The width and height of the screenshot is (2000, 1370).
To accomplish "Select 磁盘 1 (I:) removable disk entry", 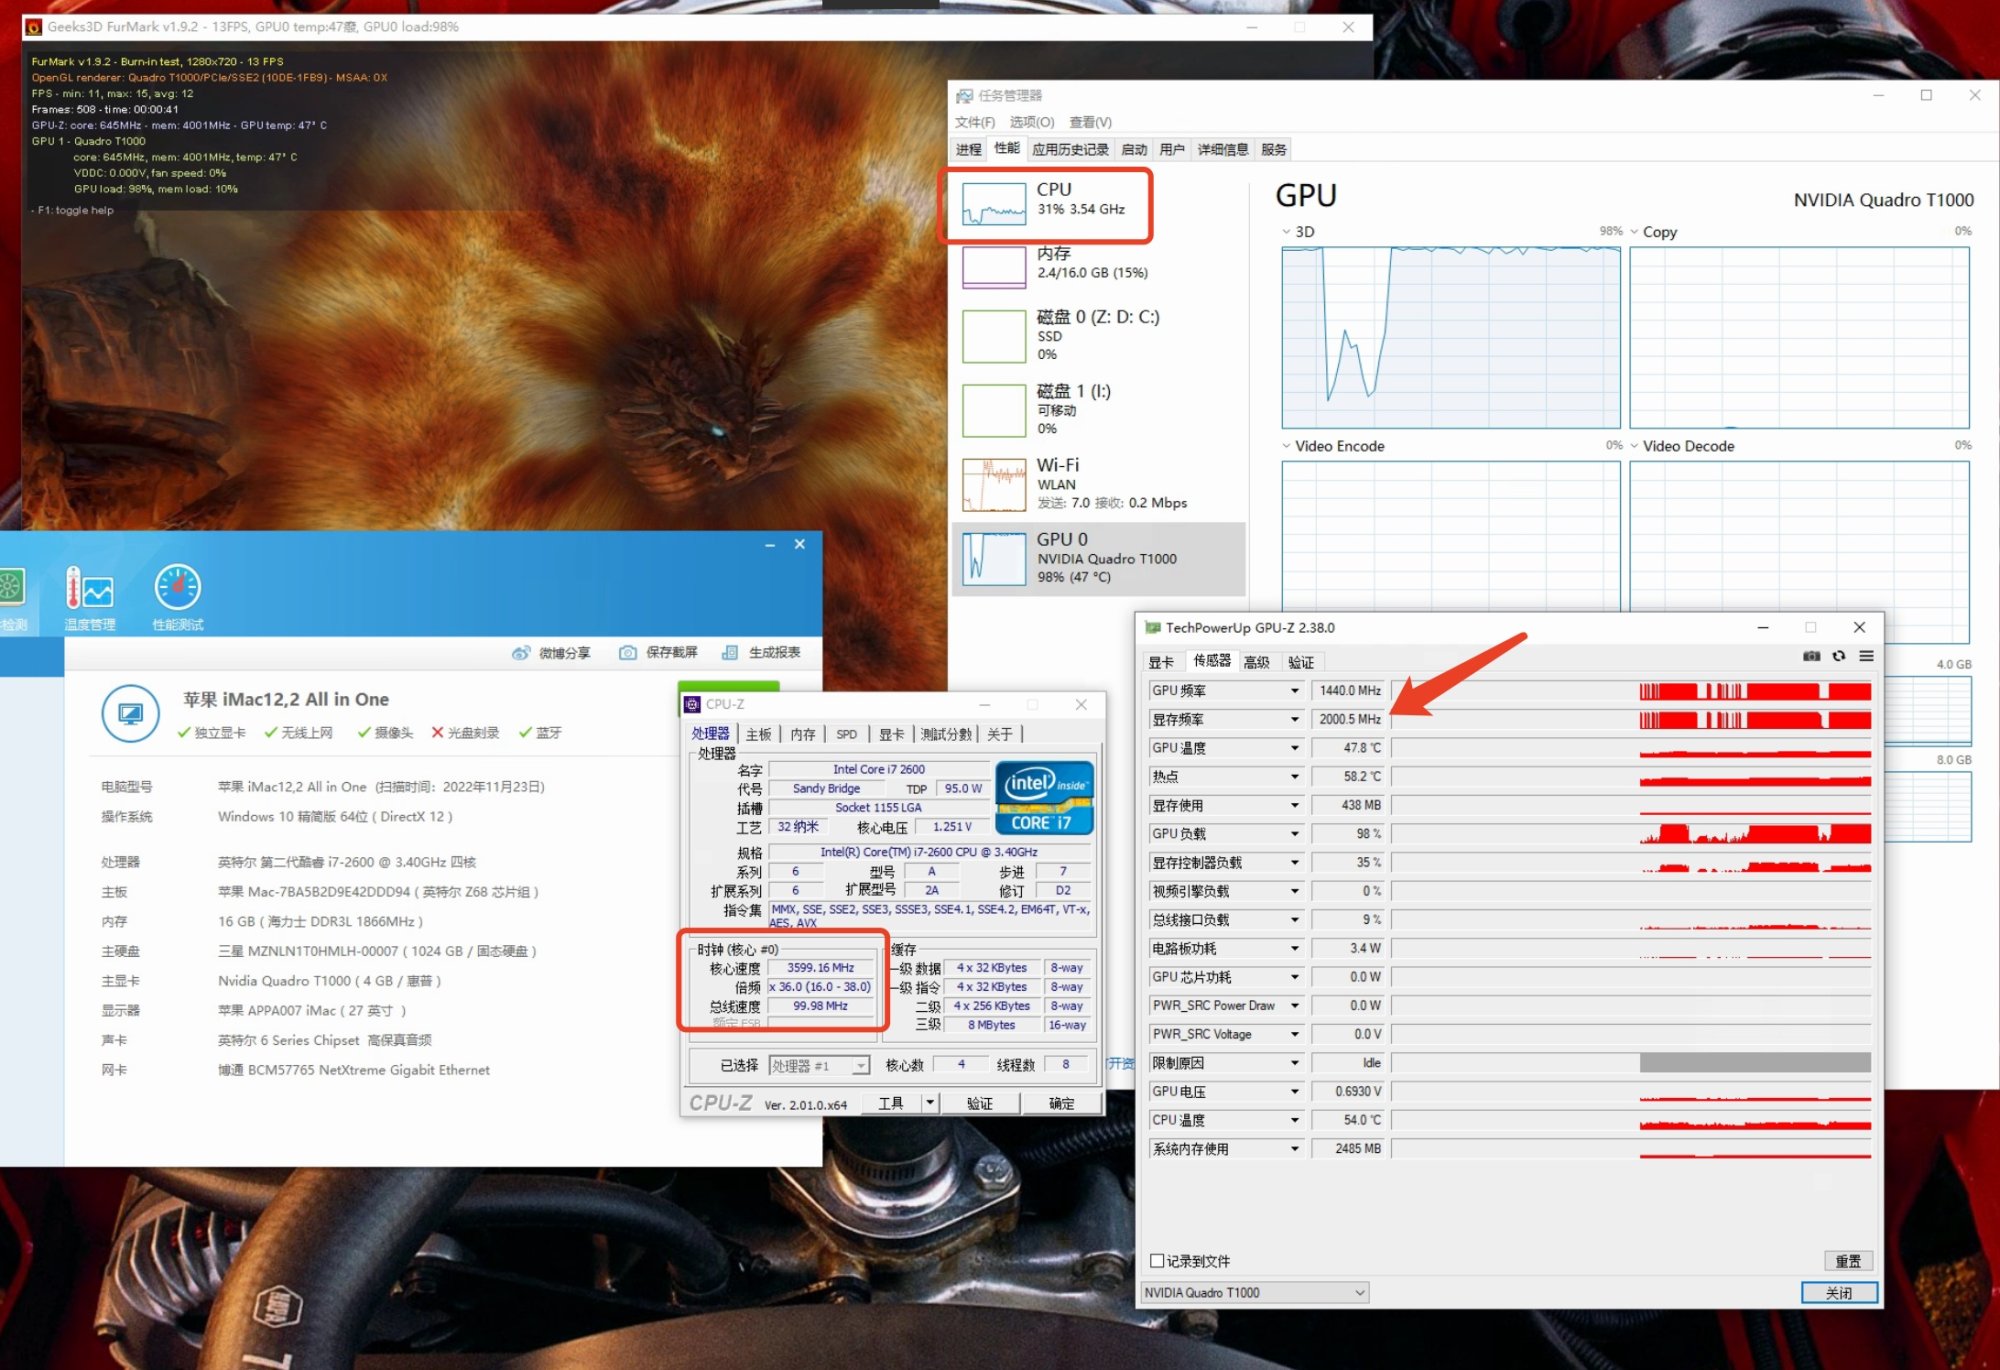I will (1098, 409).
